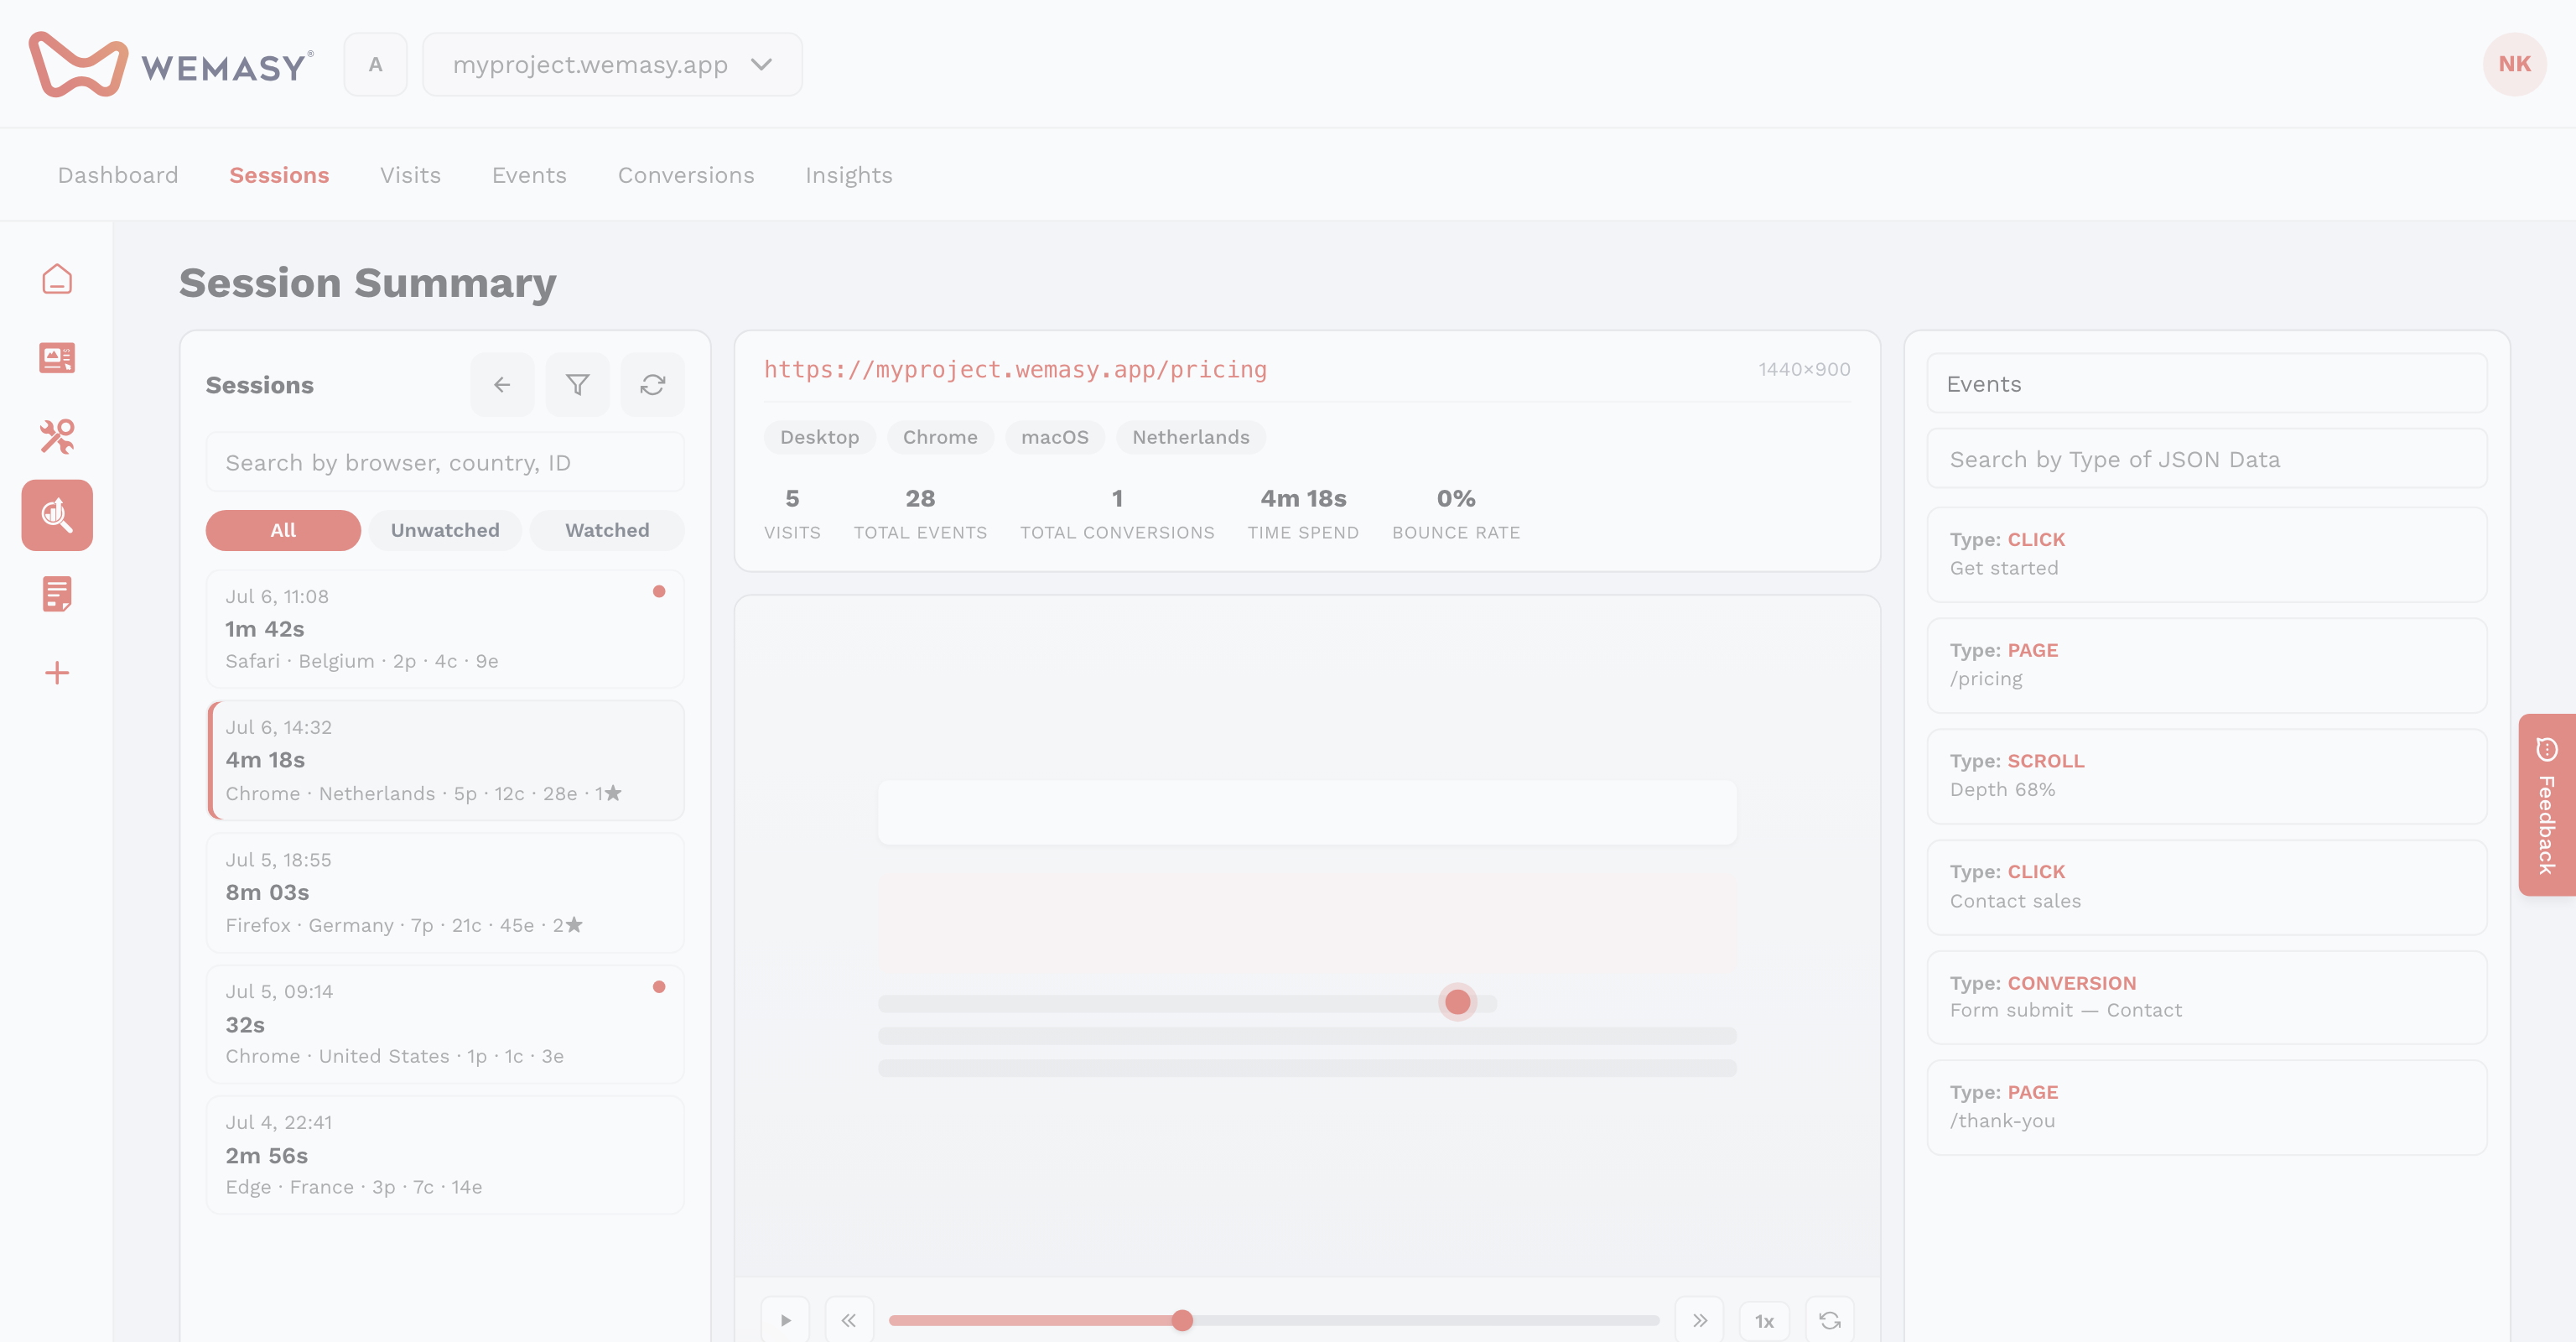Open the SCROLL Depth 68% event
Screen dimensions: 2576x1342
(x=2207, y=776)
